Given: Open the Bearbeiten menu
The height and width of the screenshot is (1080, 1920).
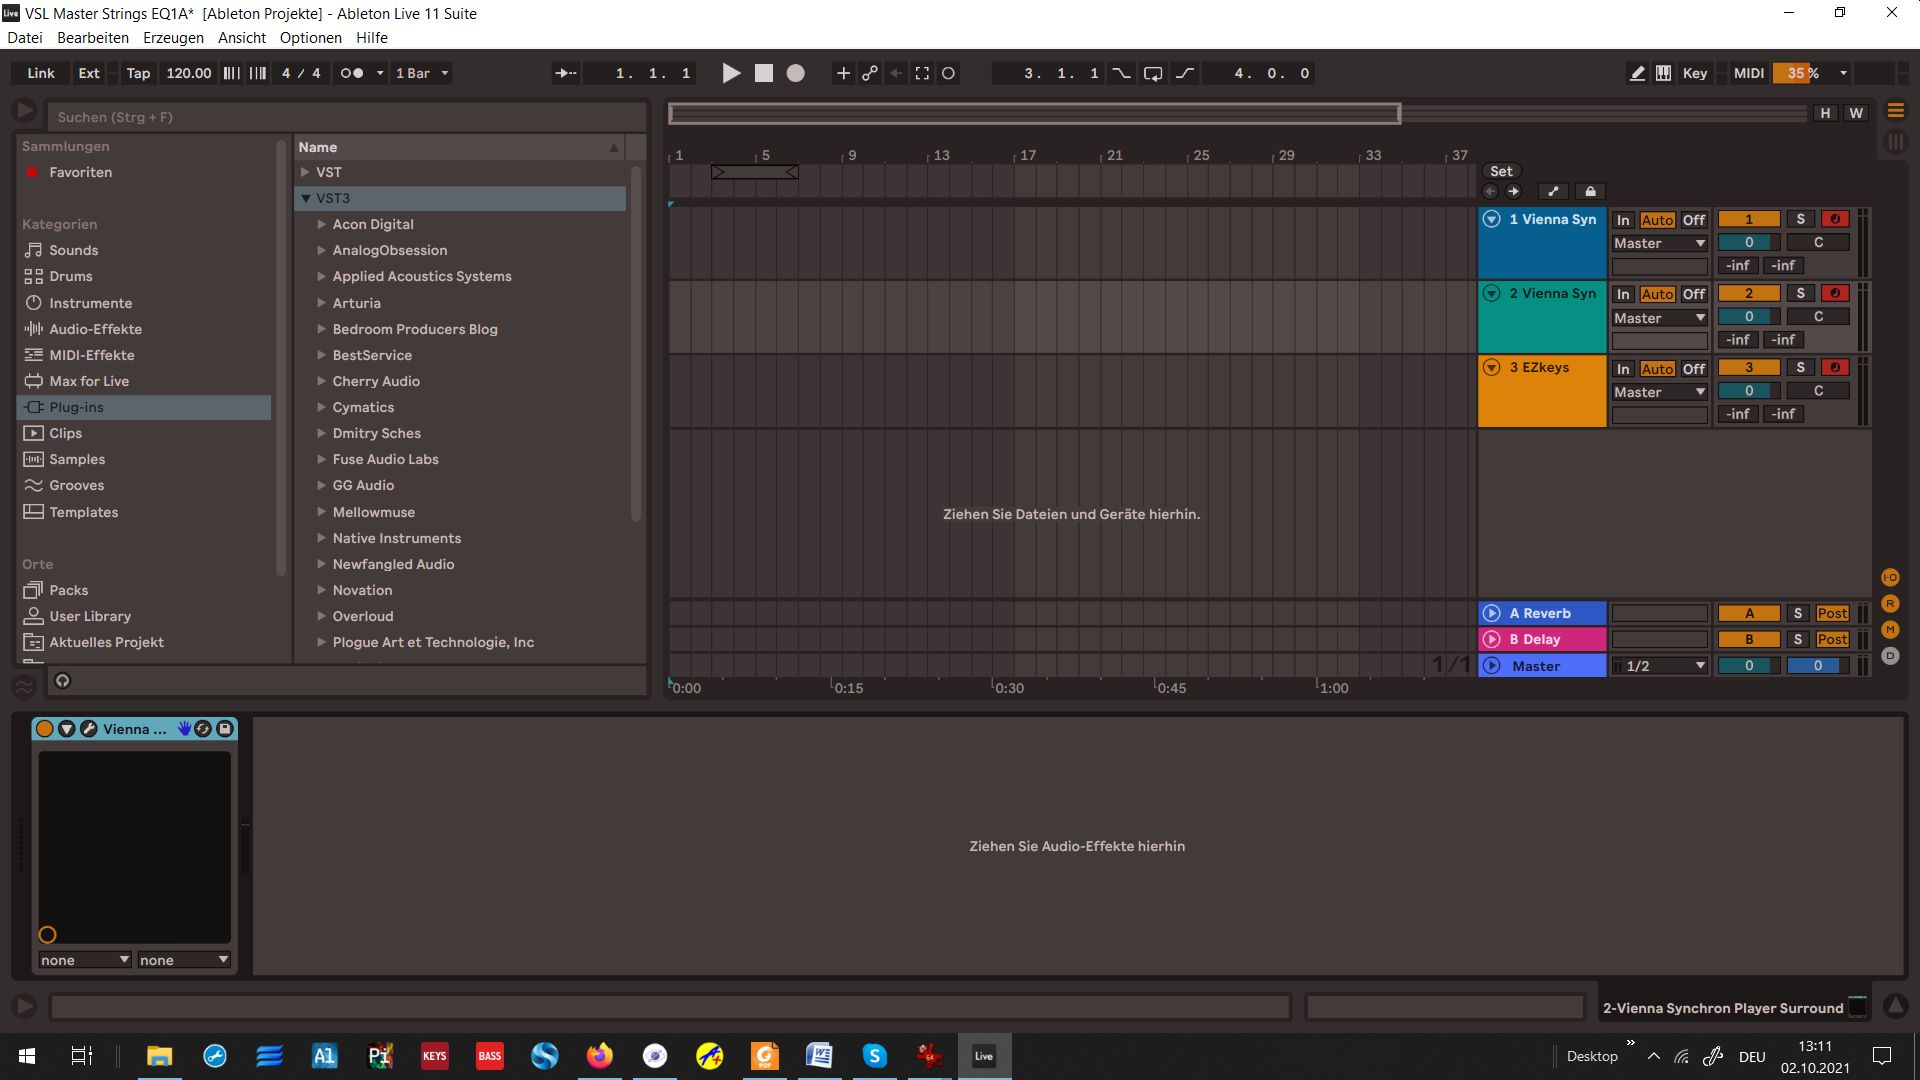Looking at the screenshot, I should click(93, 38).
